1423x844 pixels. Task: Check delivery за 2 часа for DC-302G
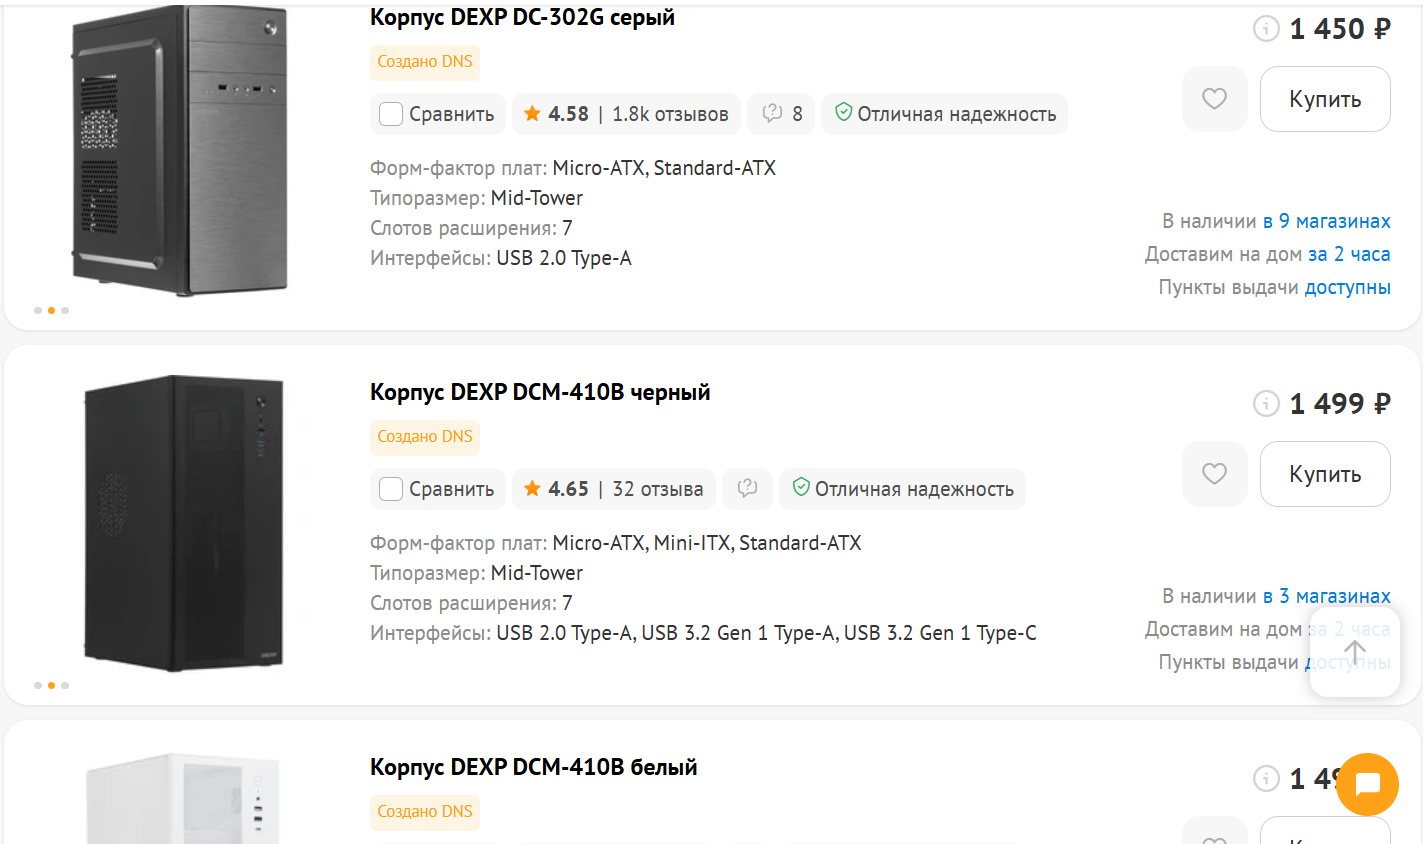[1349, 254]
